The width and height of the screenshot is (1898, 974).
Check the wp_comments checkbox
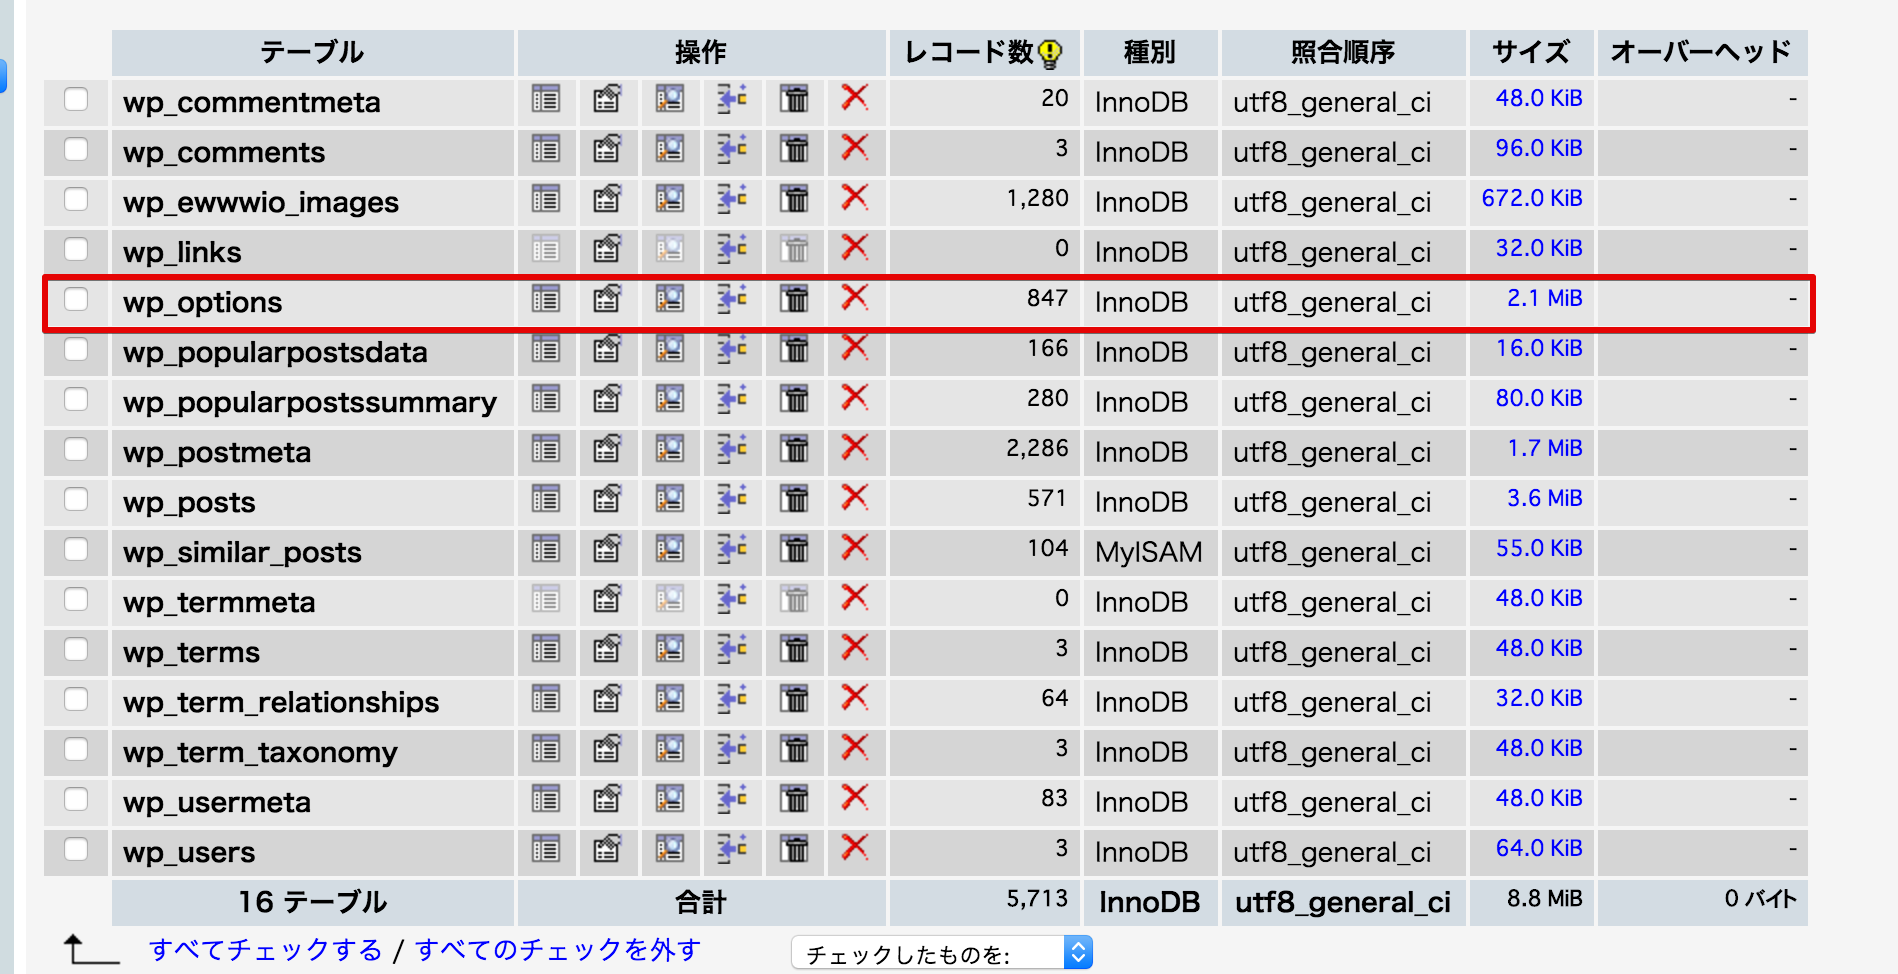click(x=76, y=149)
